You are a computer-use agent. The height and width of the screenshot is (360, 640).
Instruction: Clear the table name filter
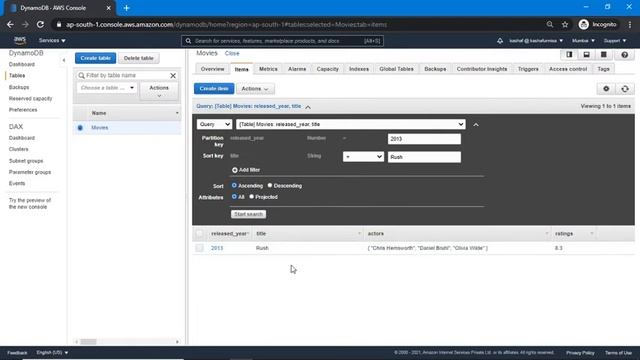click(173, 76)
